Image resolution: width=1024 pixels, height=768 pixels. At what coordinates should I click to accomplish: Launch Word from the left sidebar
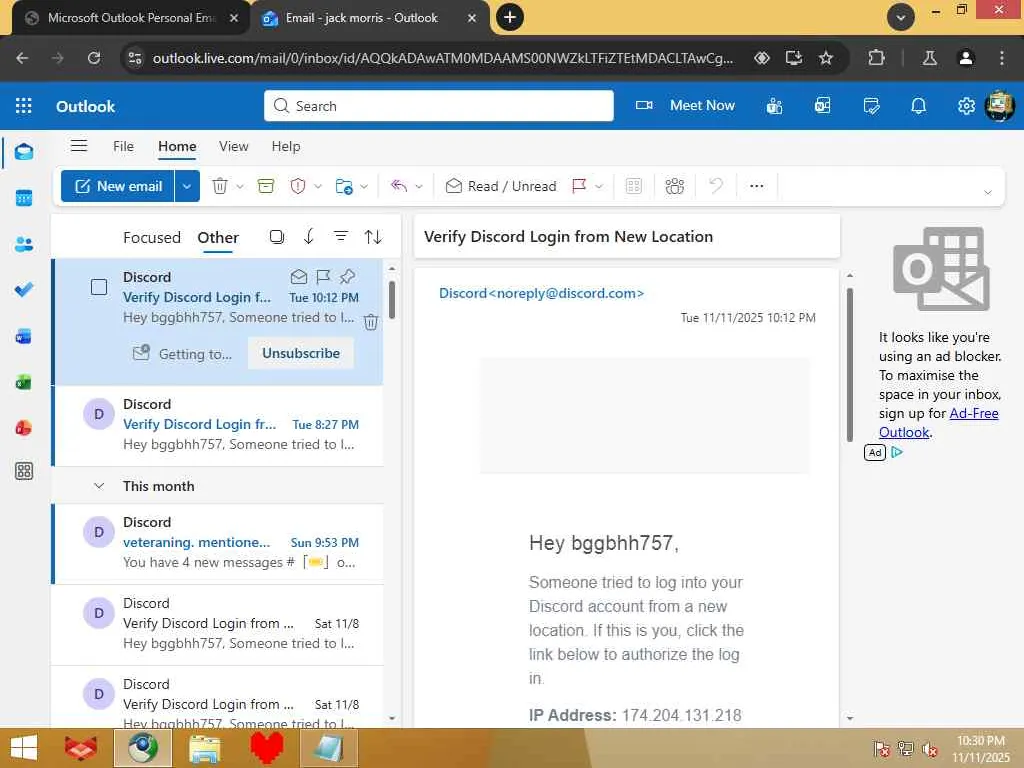[24, 336]
